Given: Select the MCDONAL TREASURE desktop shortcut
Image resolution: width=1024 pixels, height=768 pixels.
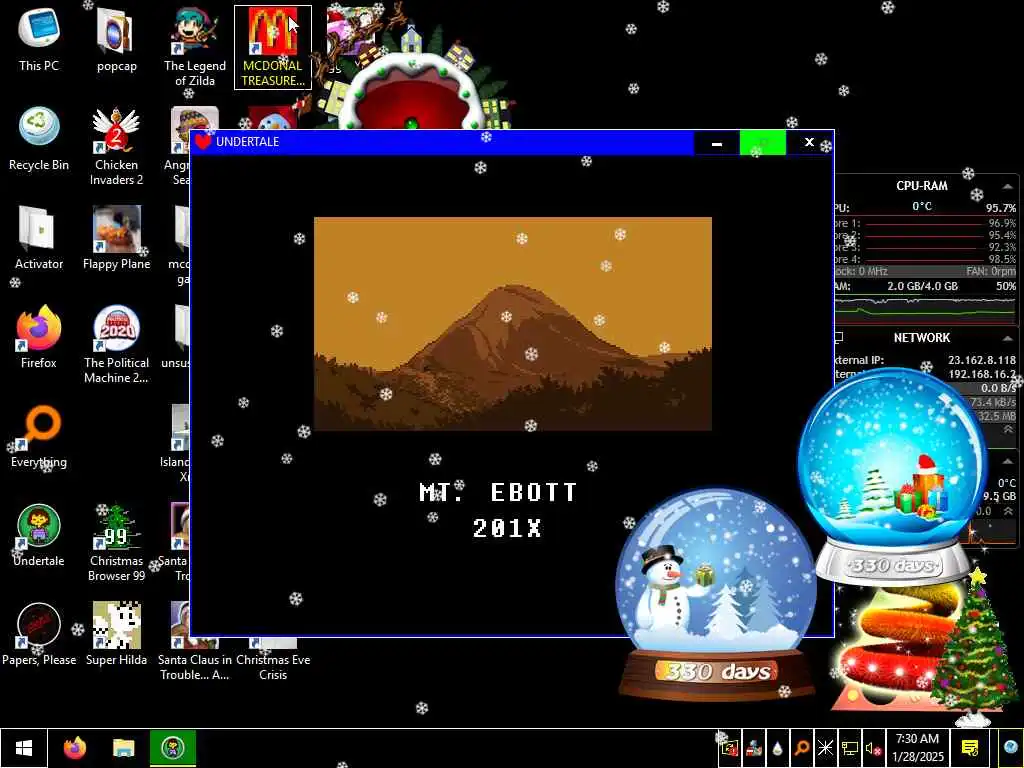Looking at the screenshot, I should tap(273, 47).
